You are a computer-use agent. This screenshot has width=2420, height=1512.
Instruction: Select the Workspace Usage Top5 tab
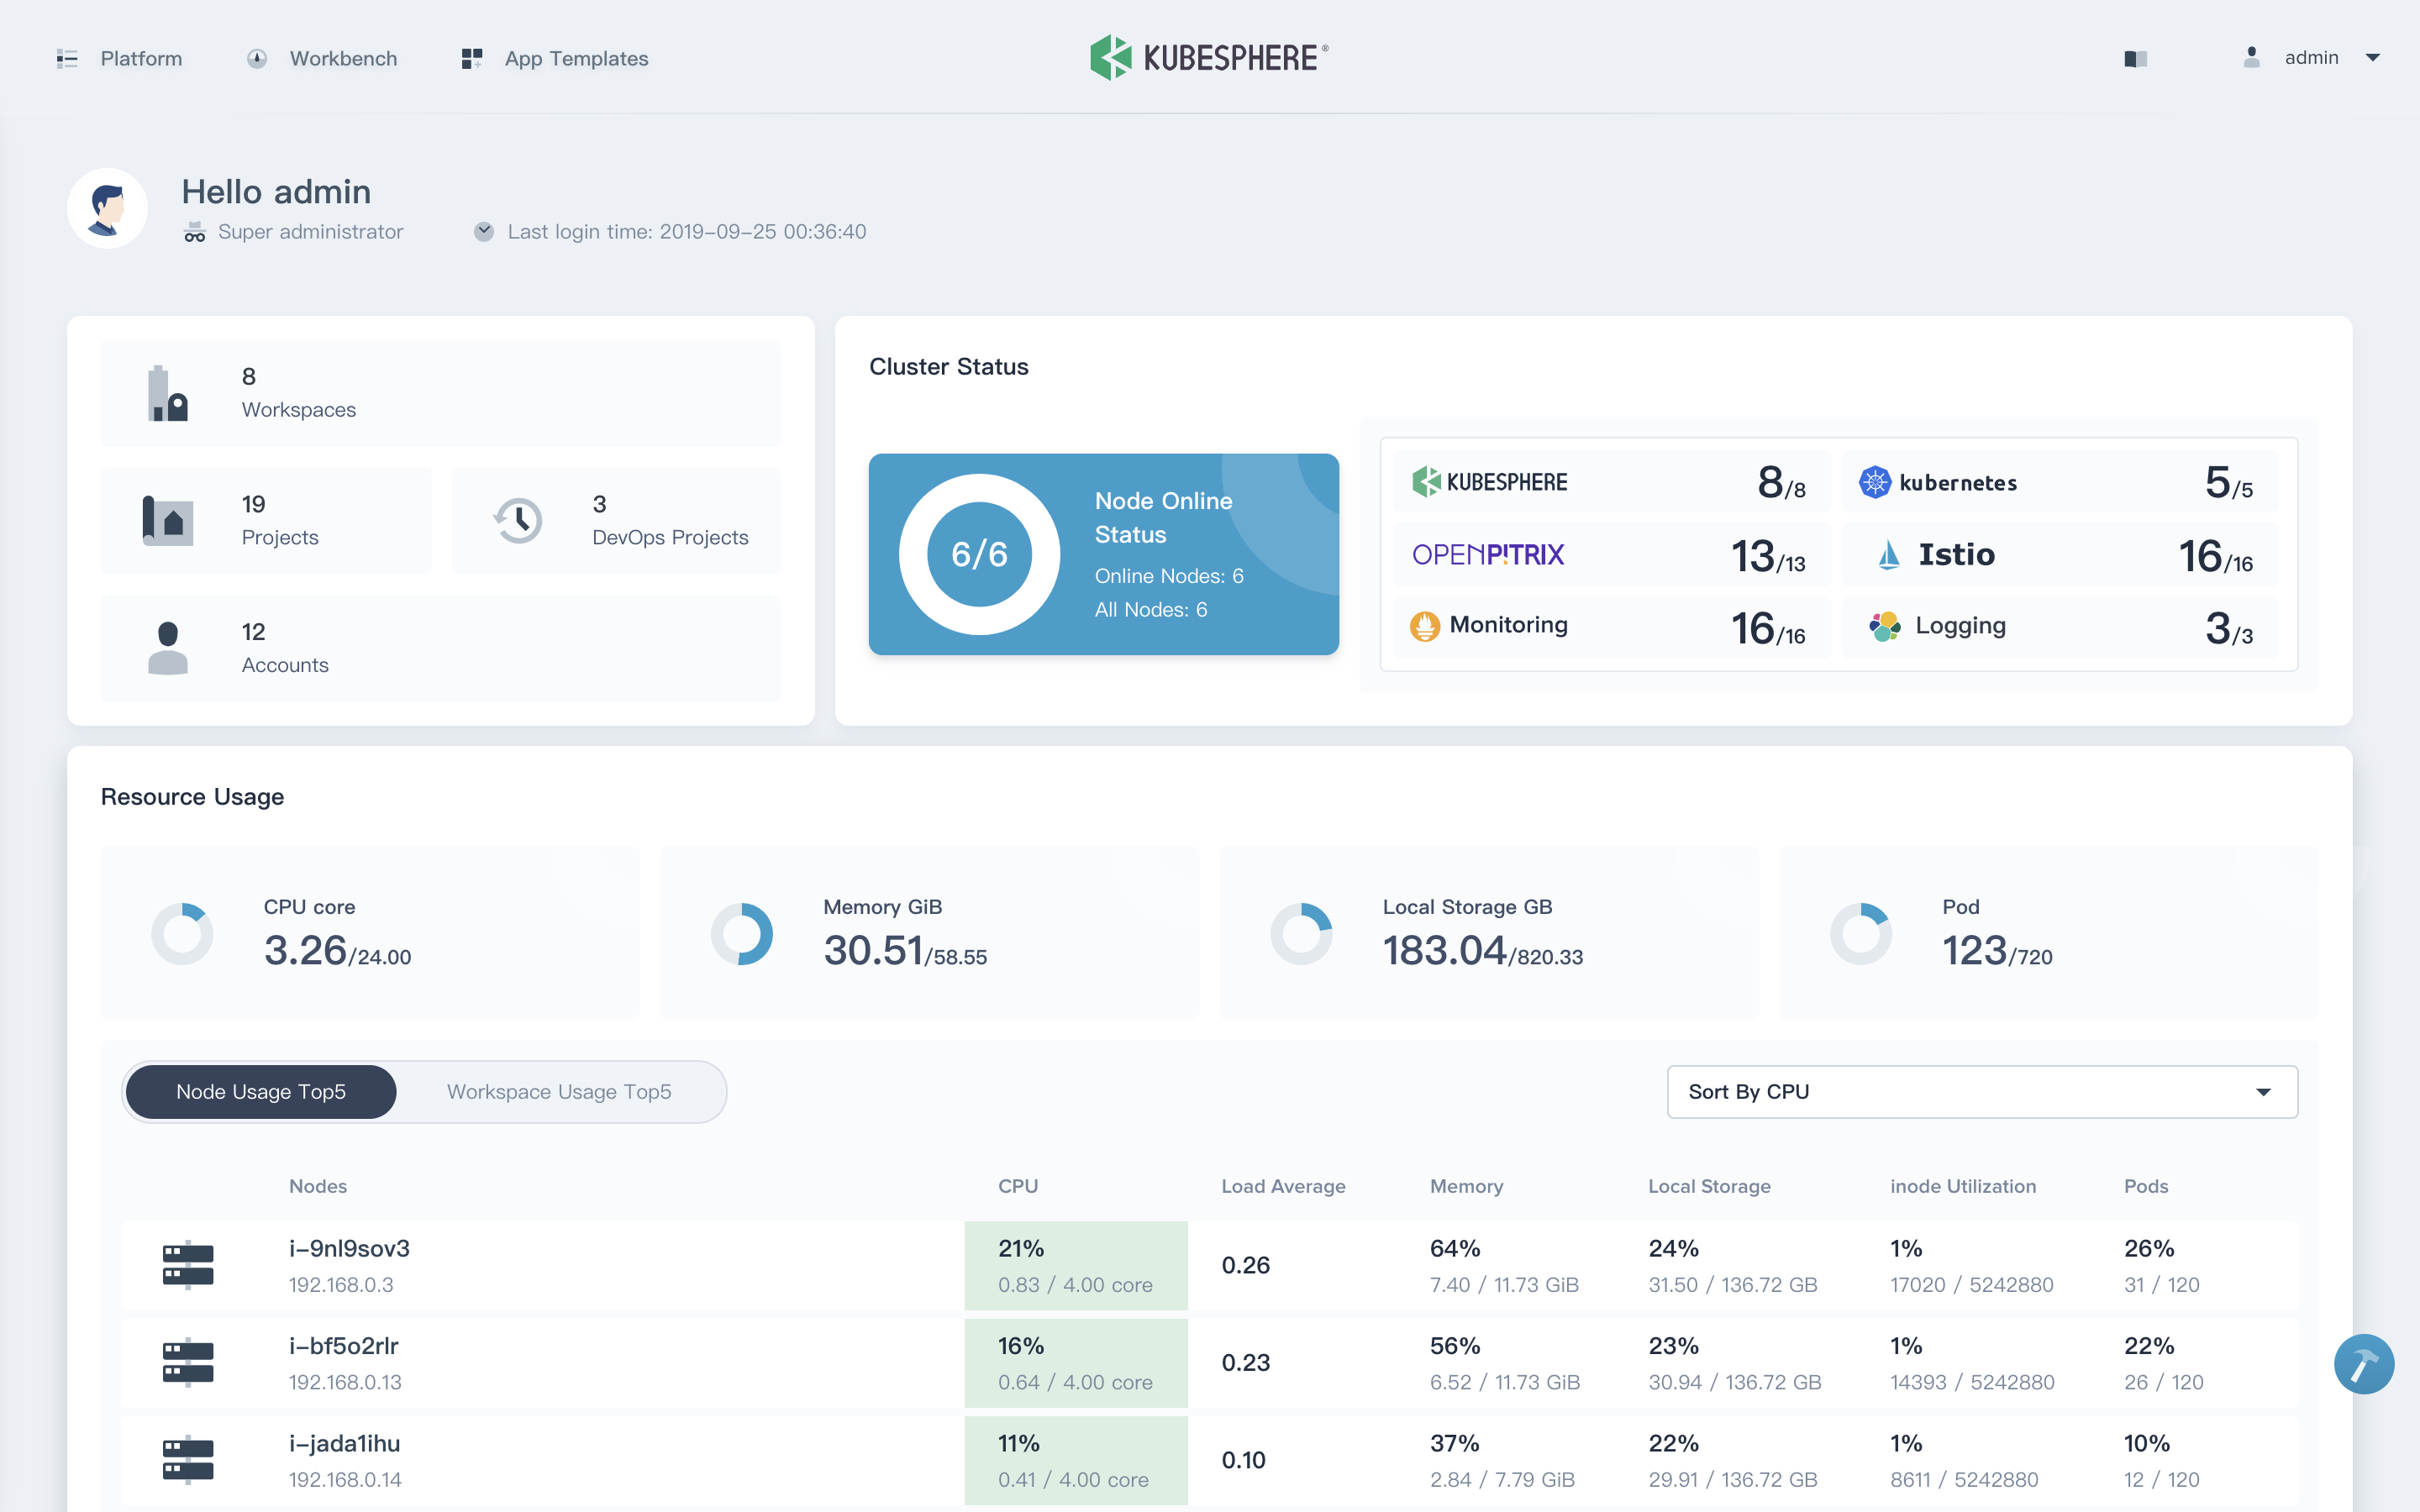click(x=557, y=1092)
